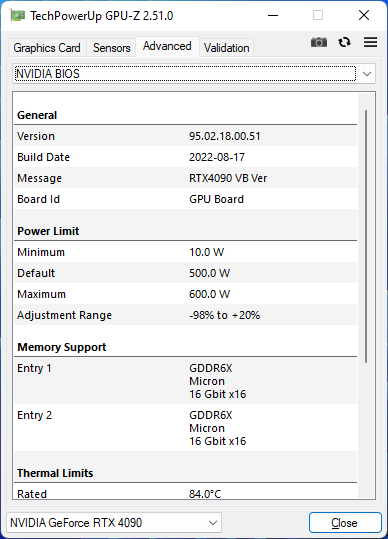Take a screenshot with the camera icon
This screenshot has width=388, height=539.
[x=319, y=43]
